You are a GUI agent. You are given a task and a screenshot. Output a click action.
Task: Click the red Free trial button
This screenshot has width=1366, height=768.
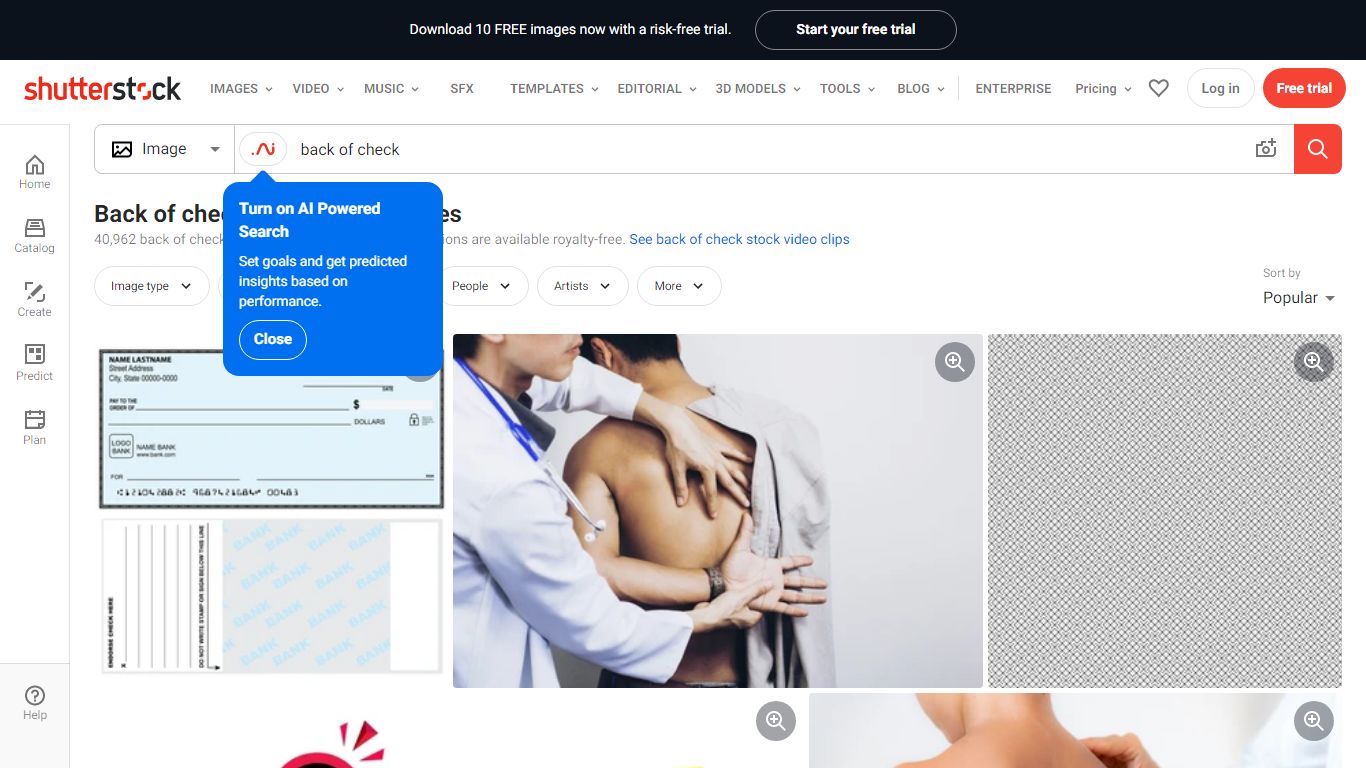(x=1304, y=88)
